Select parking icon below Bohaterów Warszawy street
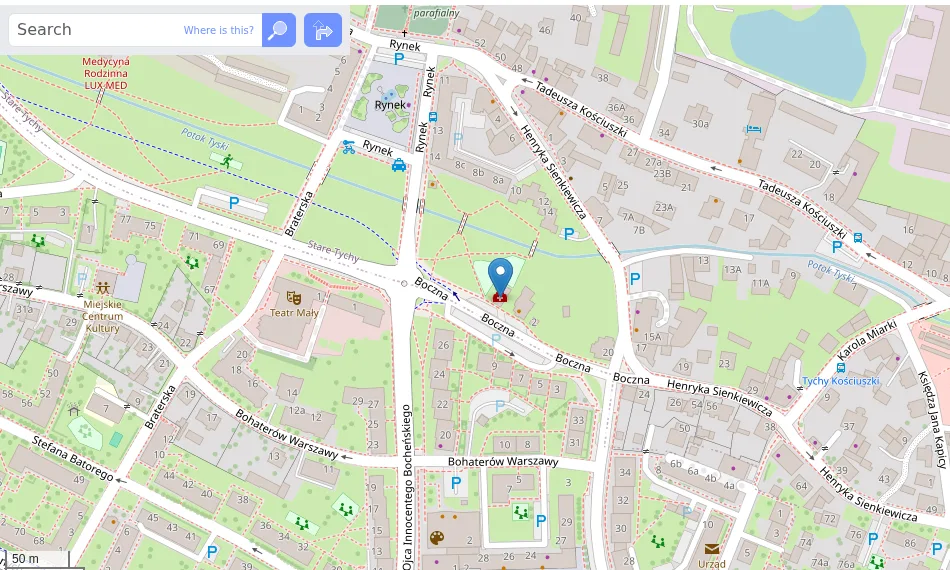The width and height of the screenshot is (950, 570). [456, 483]
